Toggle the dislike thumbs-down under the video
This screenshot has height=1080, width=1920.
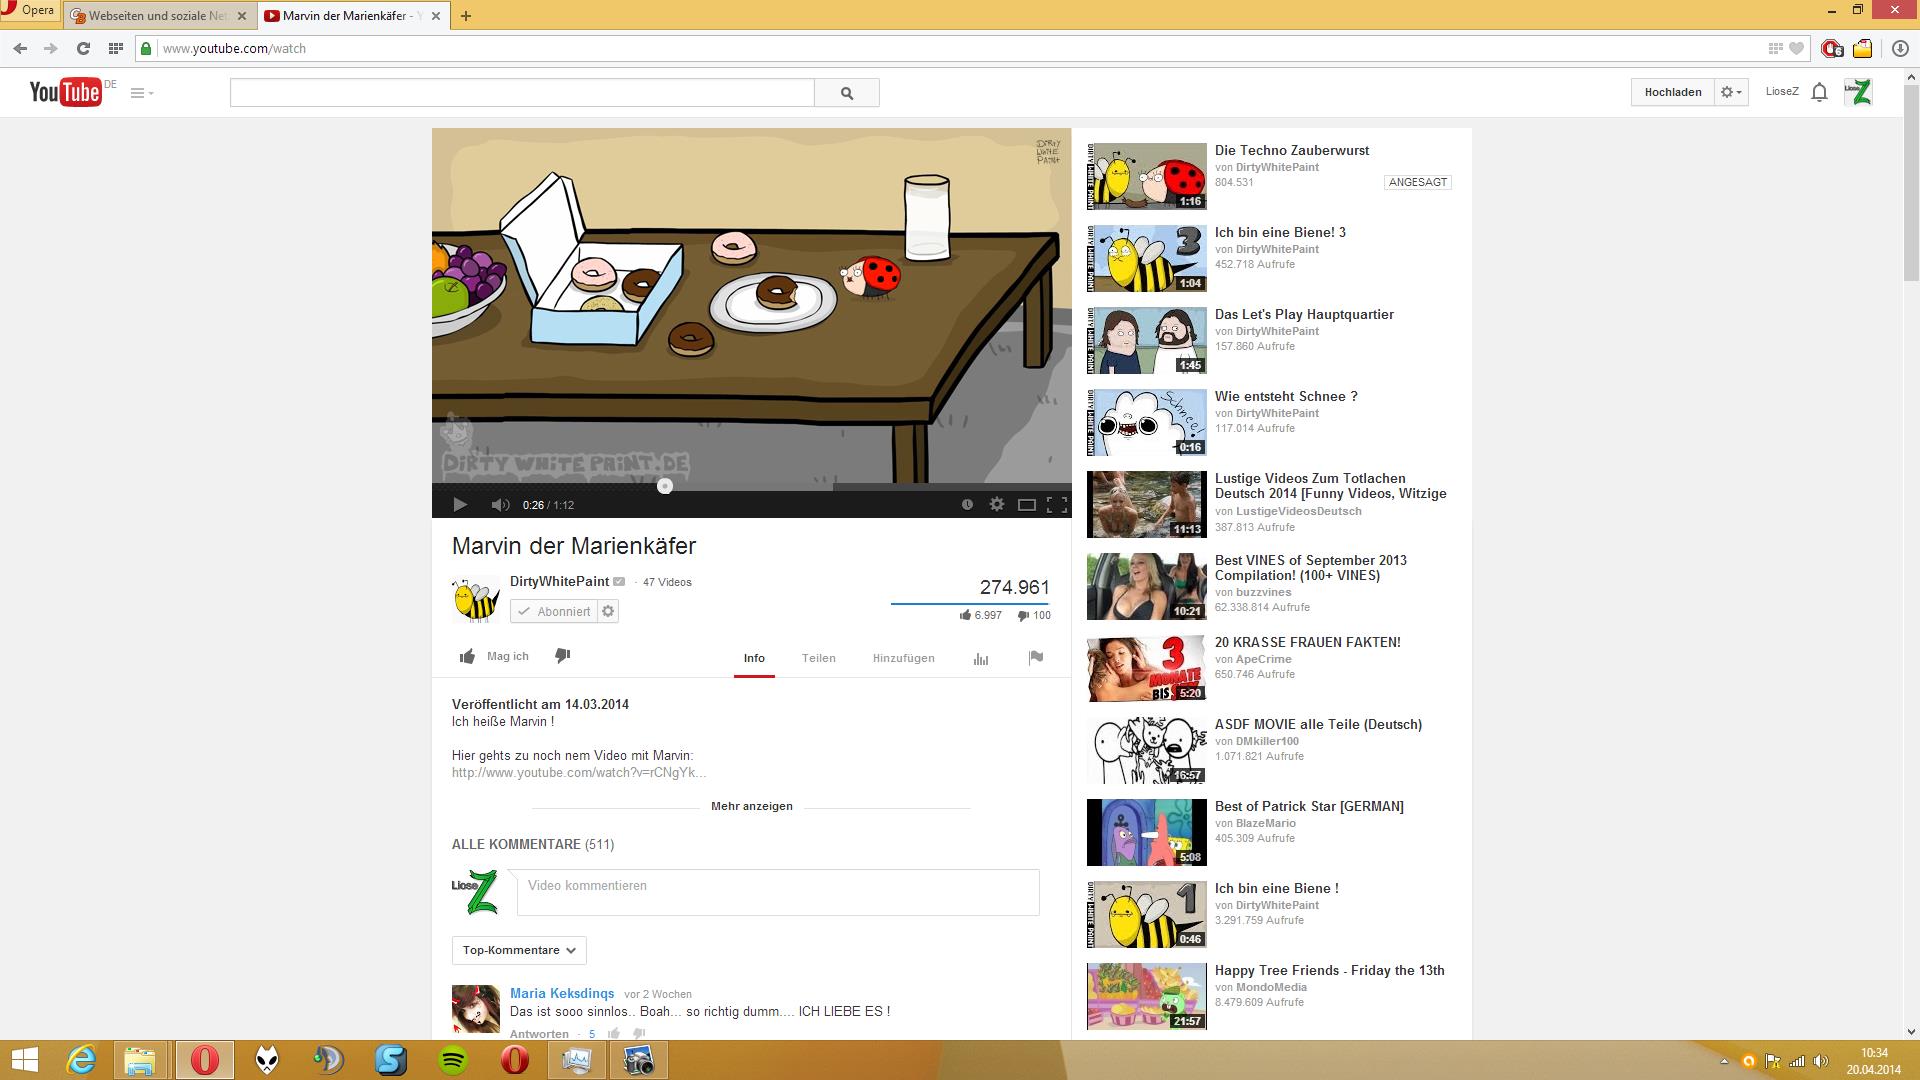click(562, 656)
